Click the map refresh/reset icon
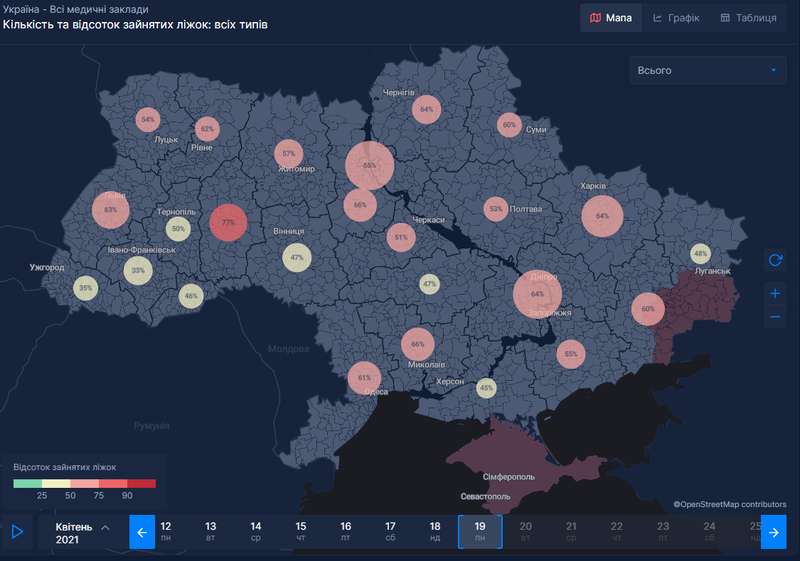 pos(775,260)
